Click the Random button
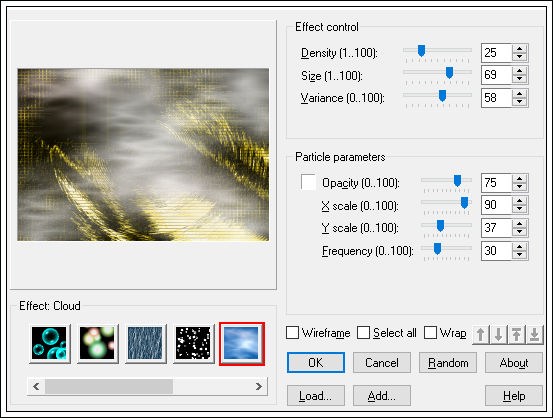 448,363
